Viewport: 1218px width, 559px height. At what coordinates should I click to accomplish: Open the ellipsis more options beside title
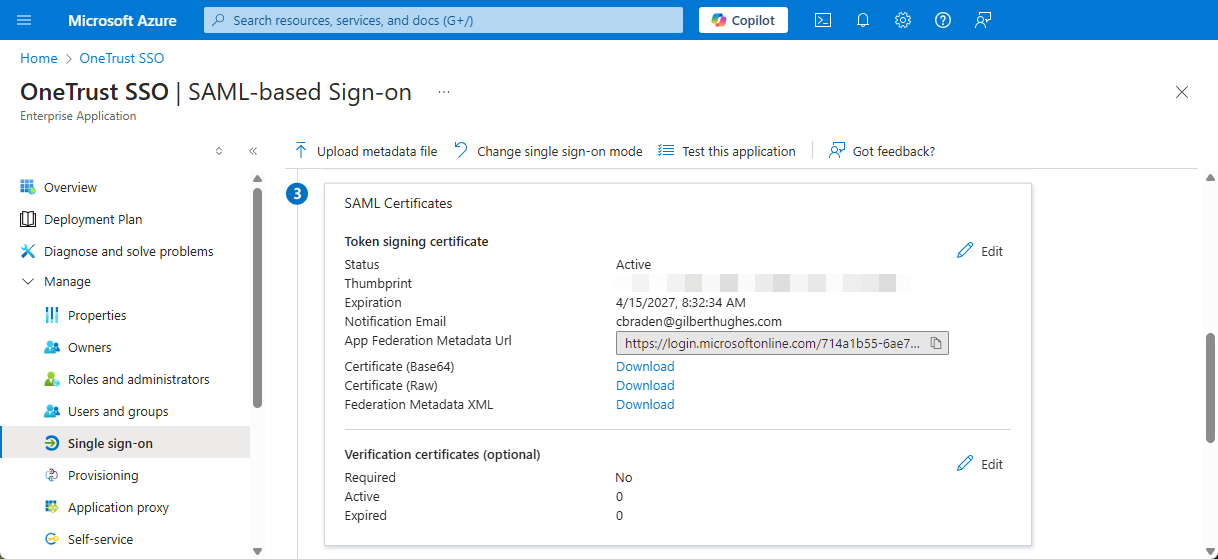444,92
